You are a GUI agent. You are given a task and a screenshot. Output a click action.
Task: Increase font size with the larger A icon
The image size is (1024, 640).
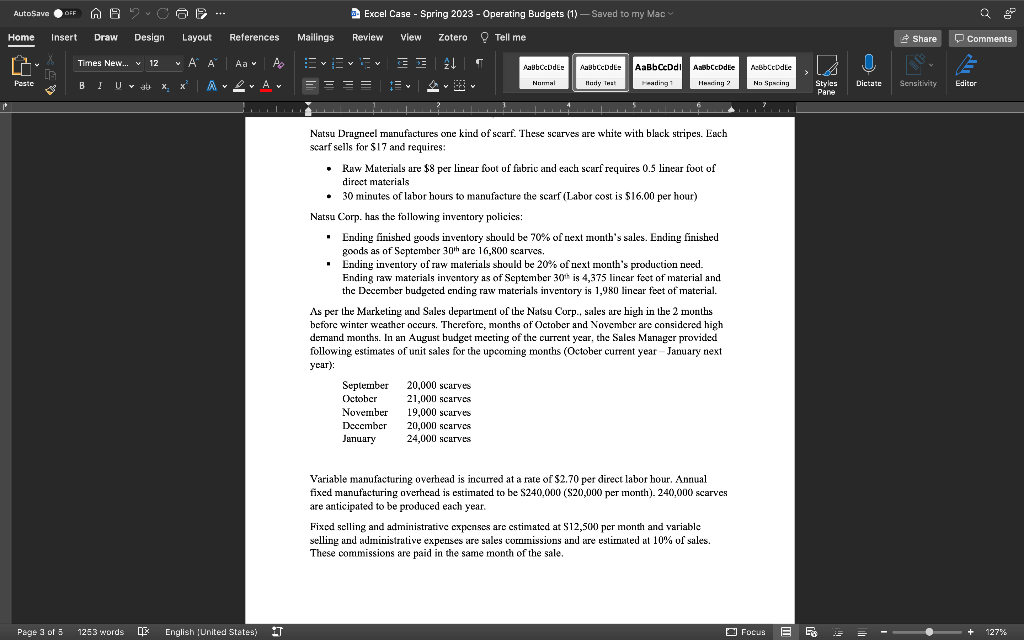click(193, 63)
